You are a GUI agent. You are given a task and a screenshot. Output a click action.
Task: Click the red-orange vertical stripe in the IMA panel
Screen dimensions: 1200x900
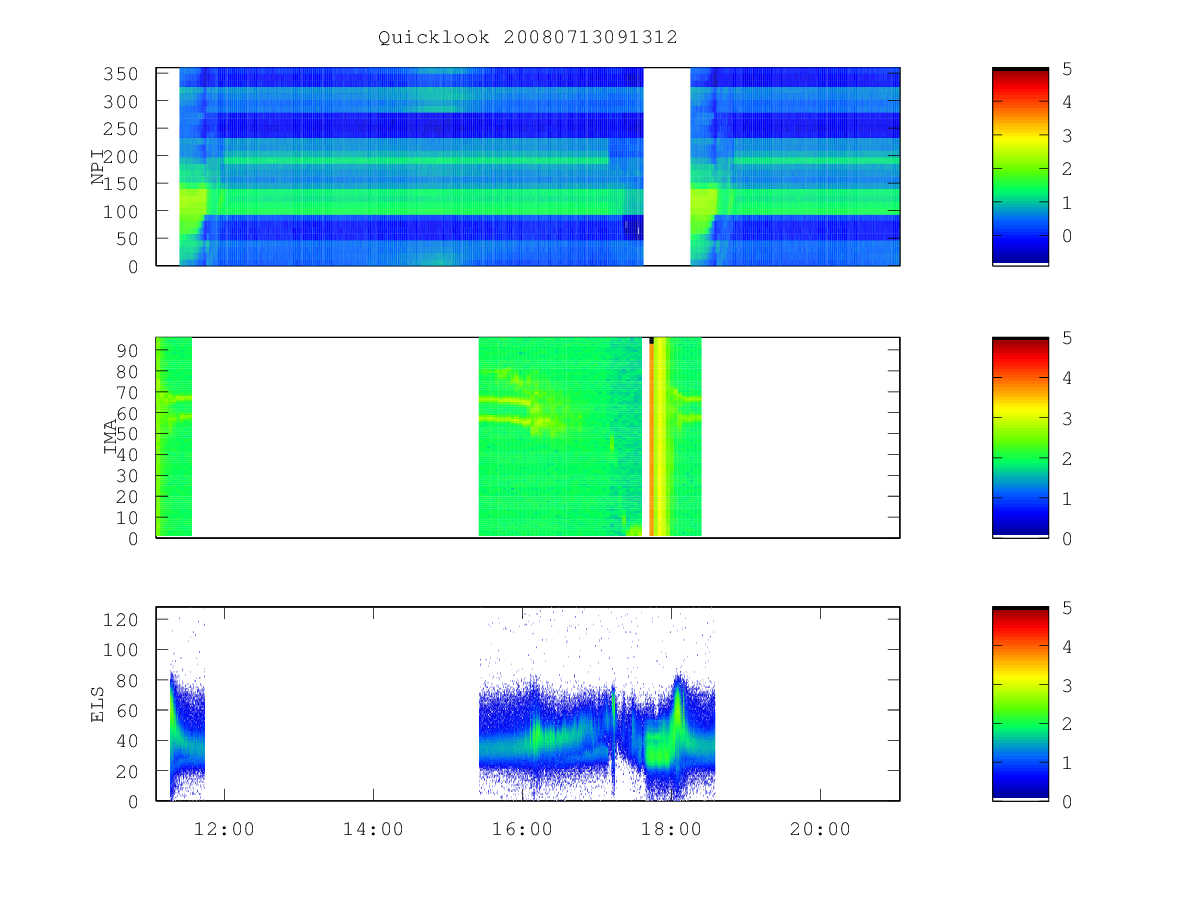pos(651,440)
